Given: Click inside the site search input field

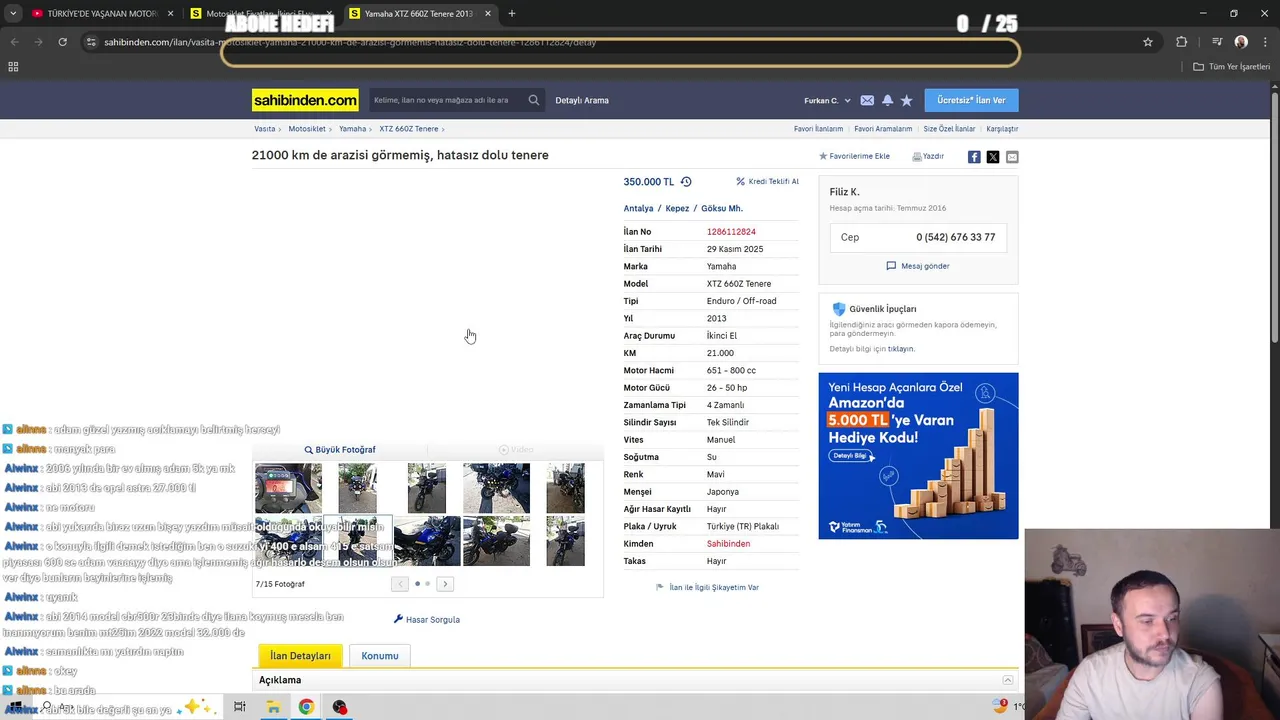Looking at the screenshot, I should tap(446, 100).
